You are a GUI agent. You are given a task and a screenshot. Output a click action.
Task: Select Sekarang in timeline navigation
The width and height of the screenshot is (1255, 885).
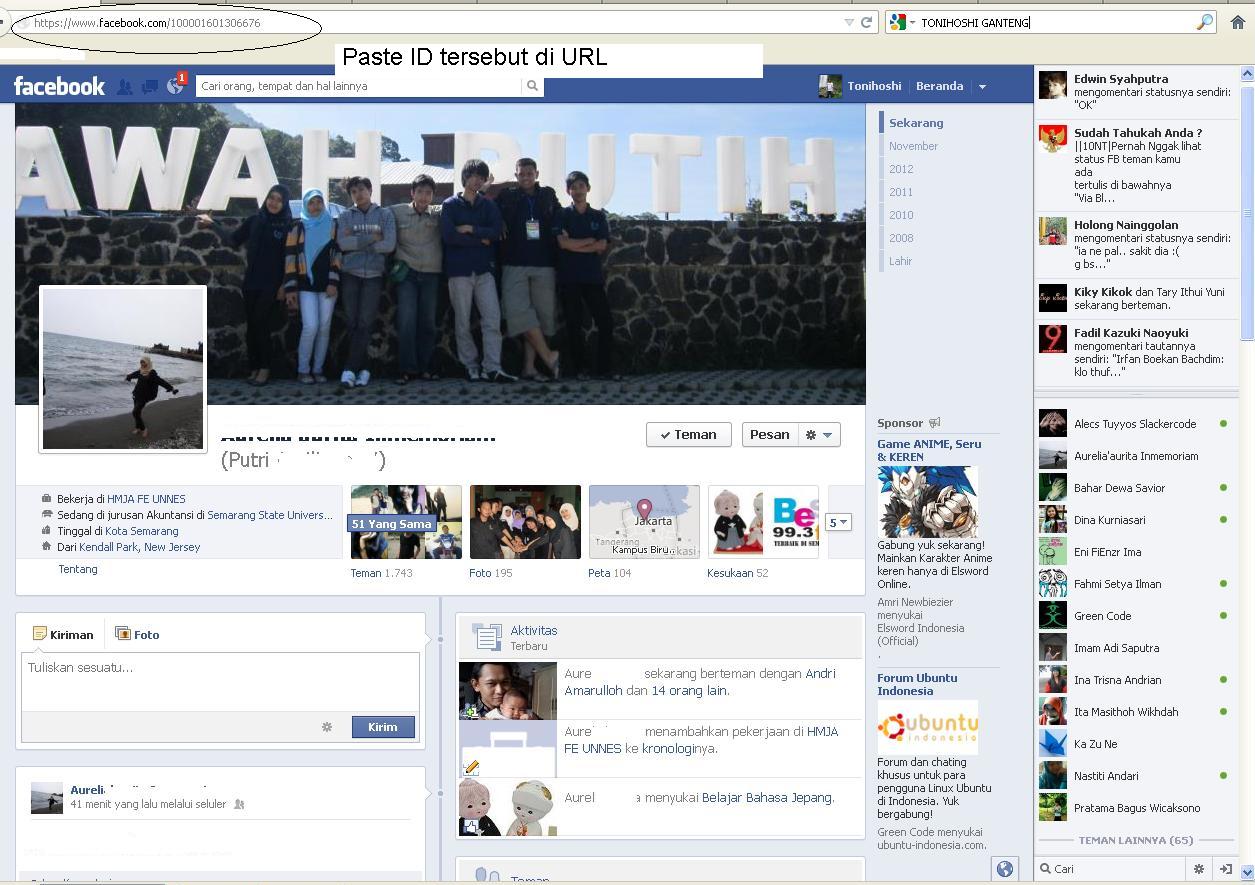[916, 123]
